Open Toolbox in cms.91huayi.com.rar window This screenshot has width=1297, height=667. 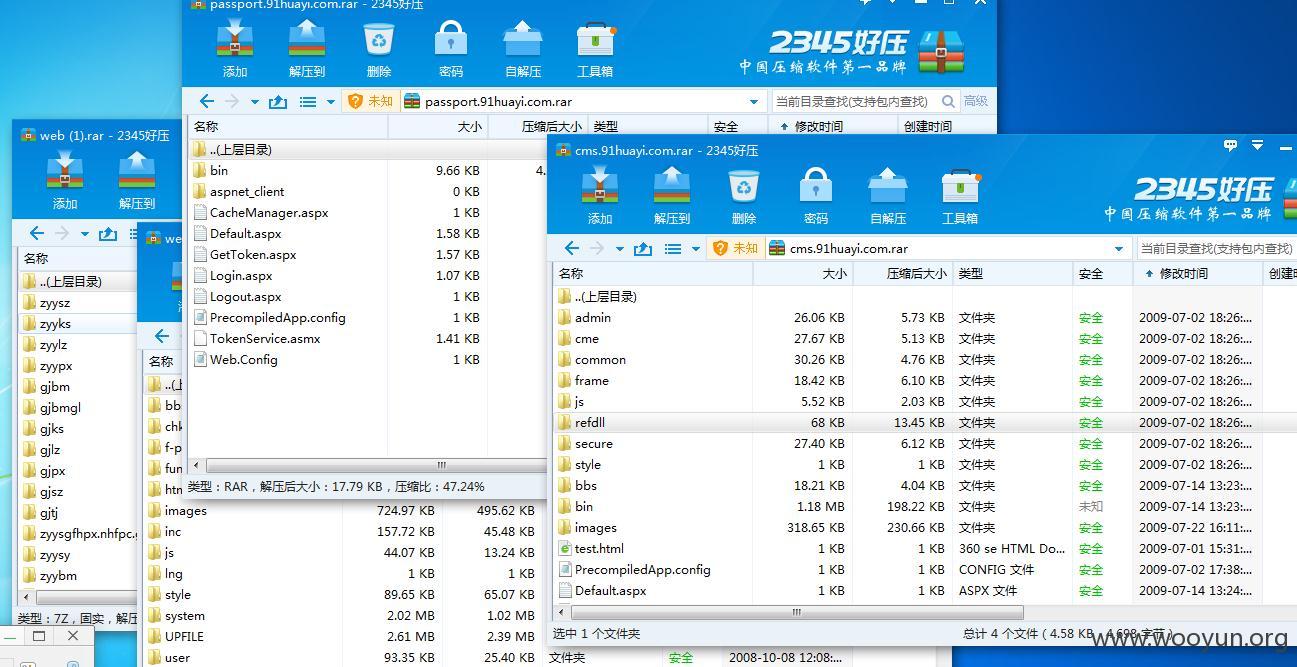[x=960, y=188]
